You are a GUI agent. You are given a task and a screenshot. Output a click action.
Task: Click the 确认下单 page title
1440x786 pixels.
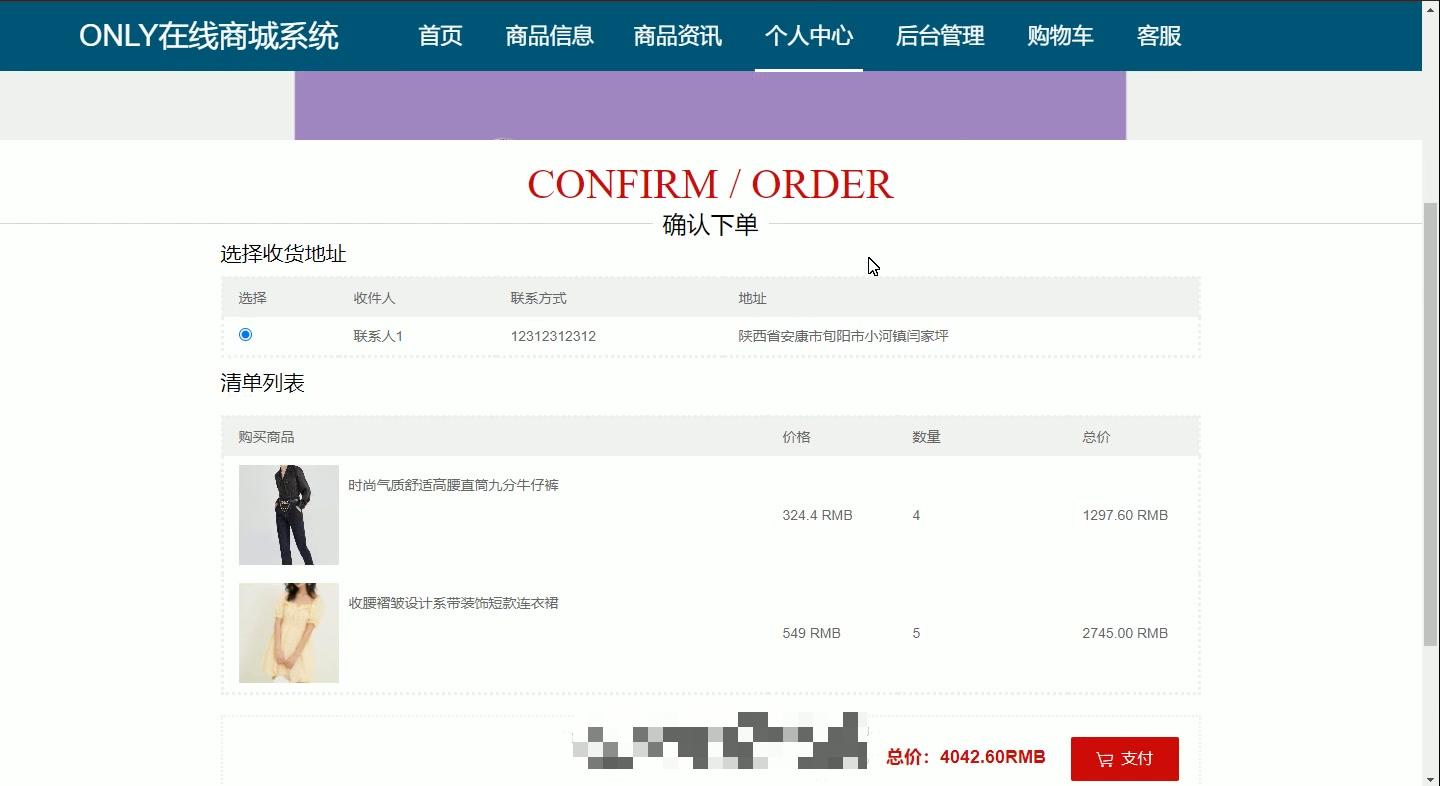pos(710,225)
